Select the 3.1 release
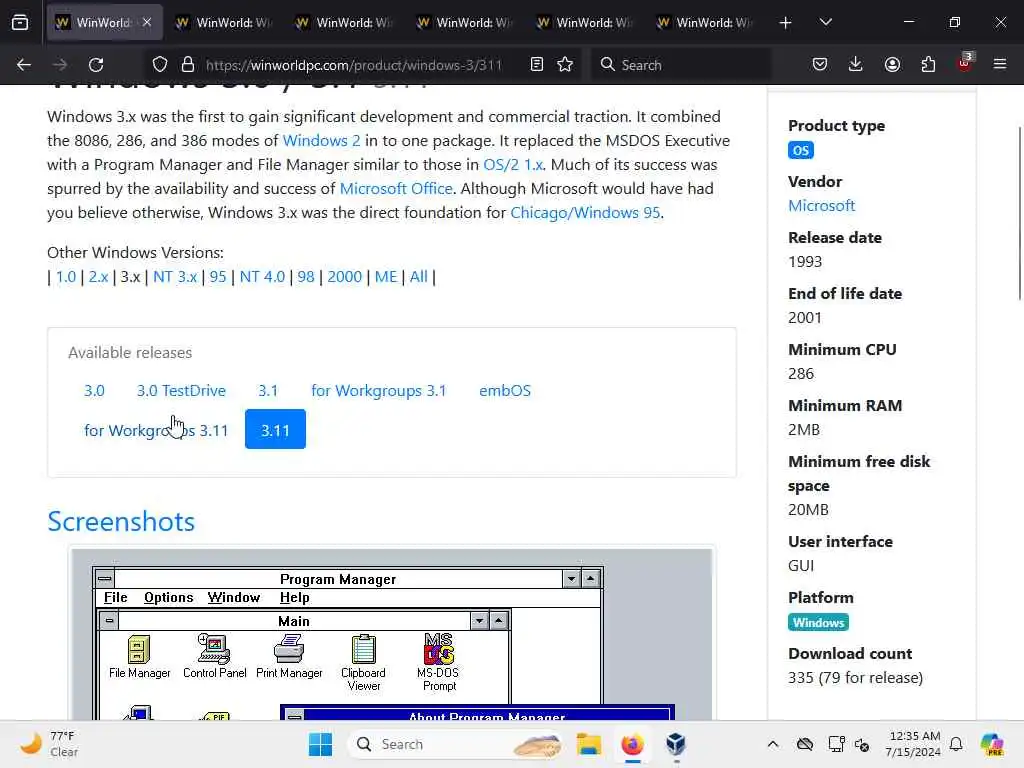The height and width of the screenshot is (768, 1024). coord(268,391)
